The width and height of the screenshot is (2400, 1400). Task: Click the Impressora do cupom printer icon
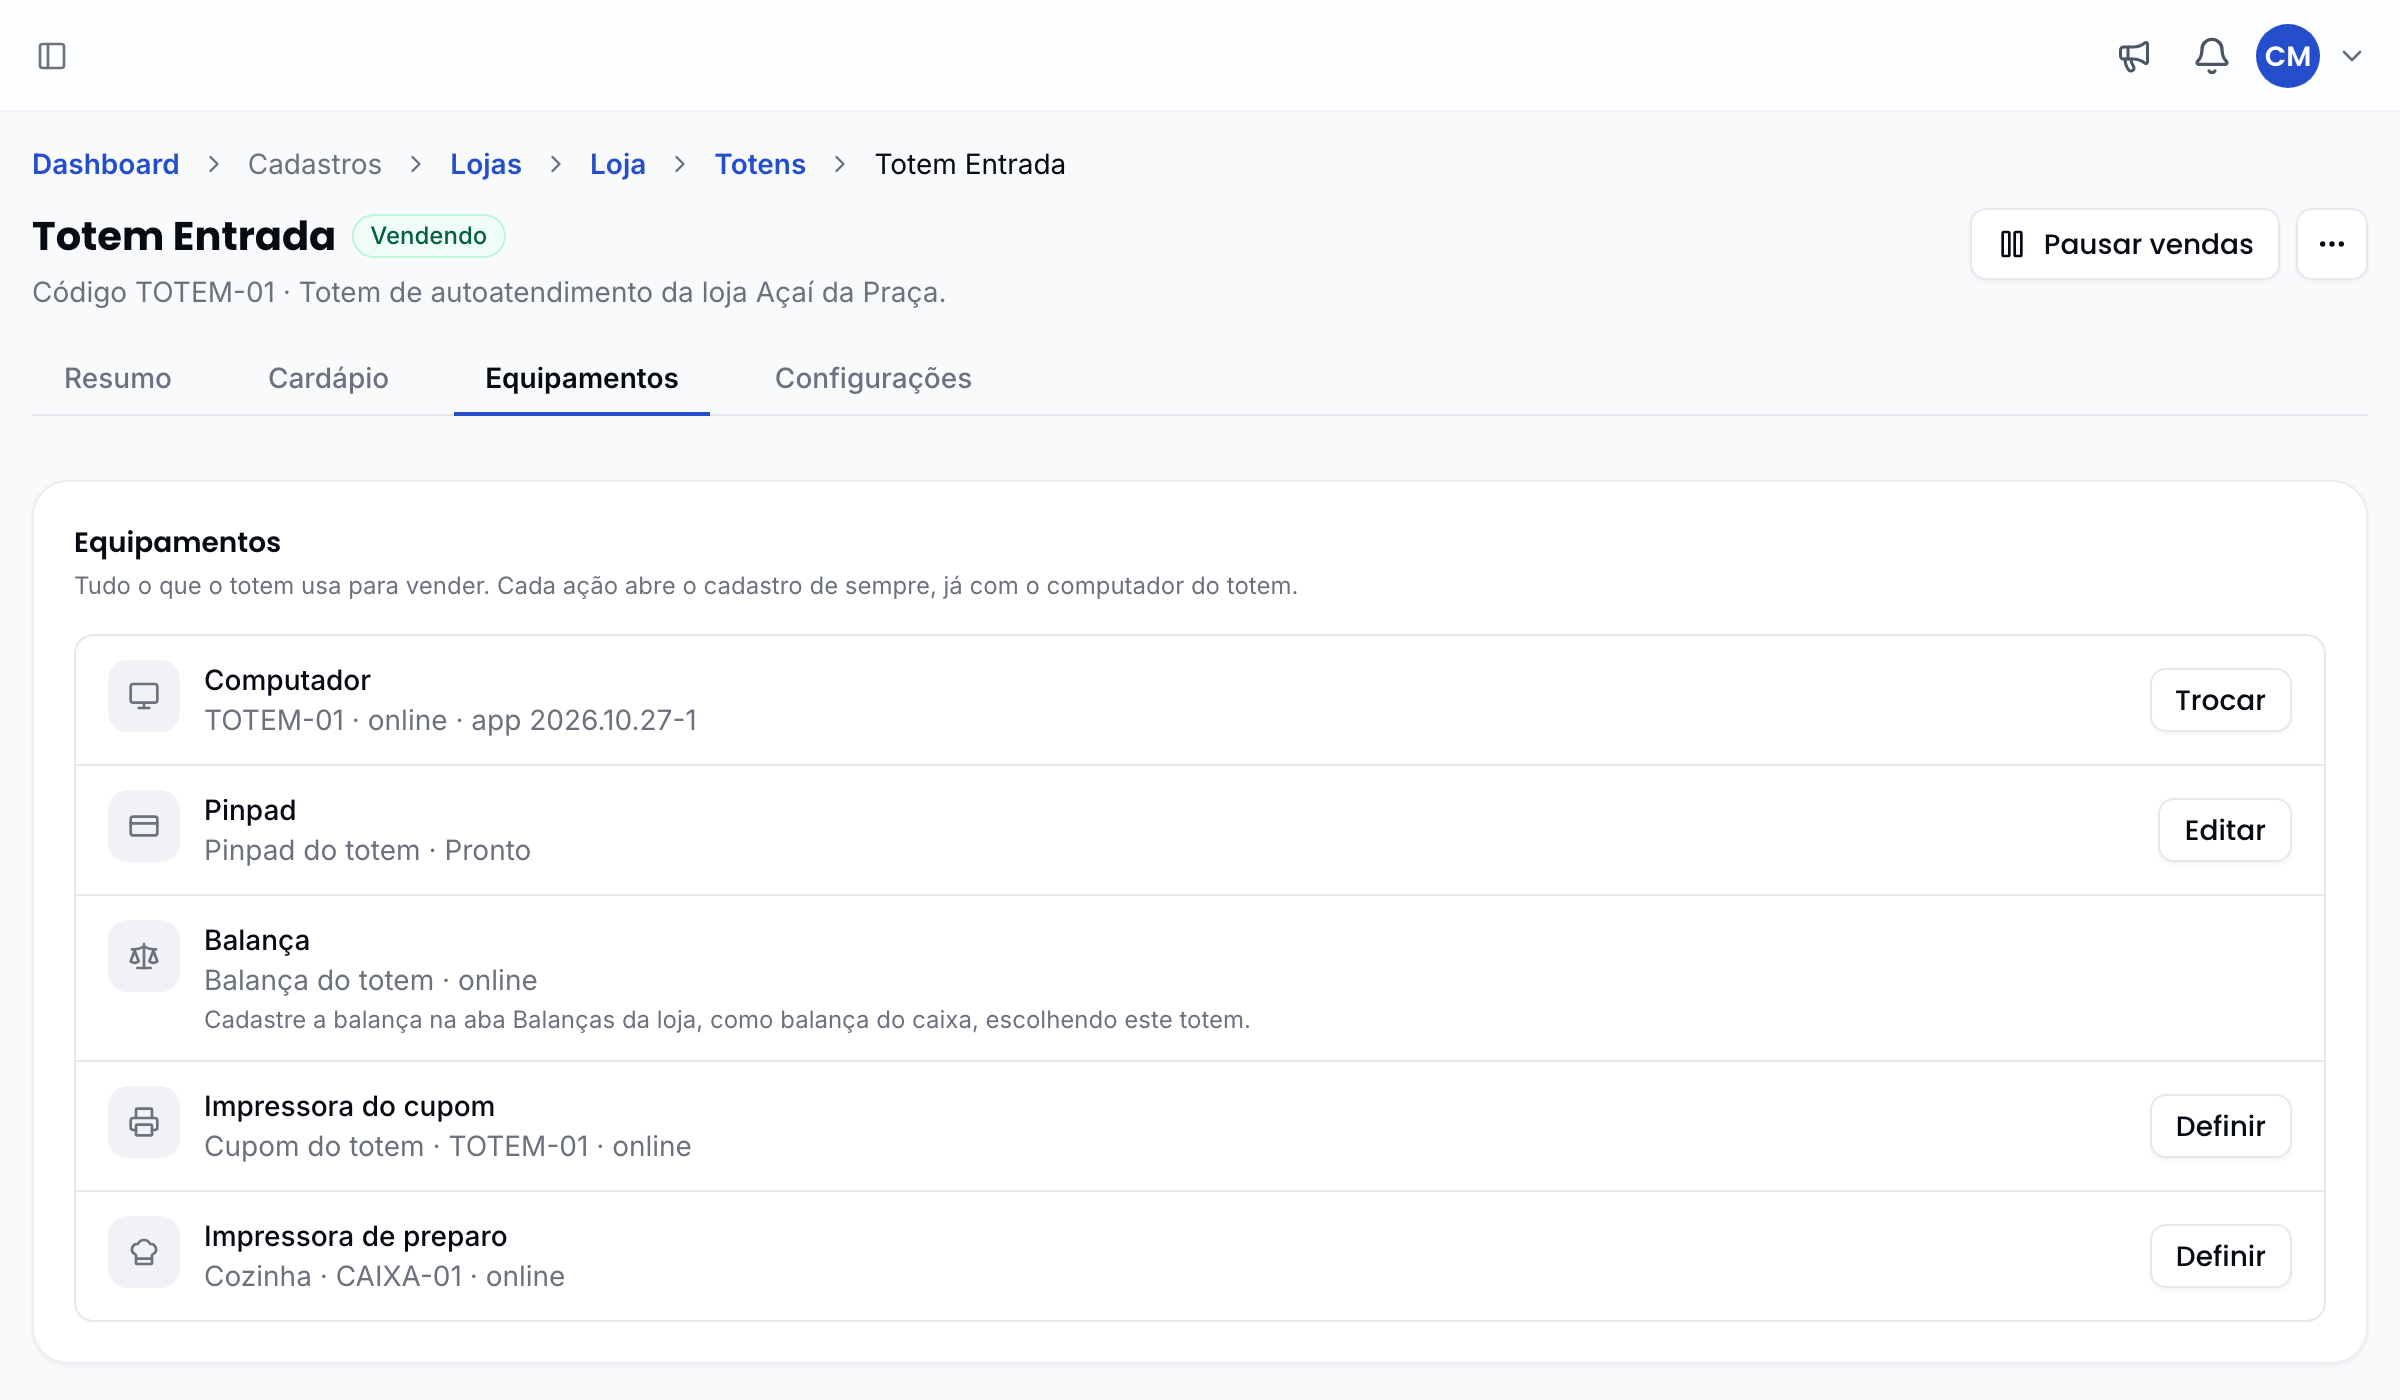click(x=144, y=1122)
